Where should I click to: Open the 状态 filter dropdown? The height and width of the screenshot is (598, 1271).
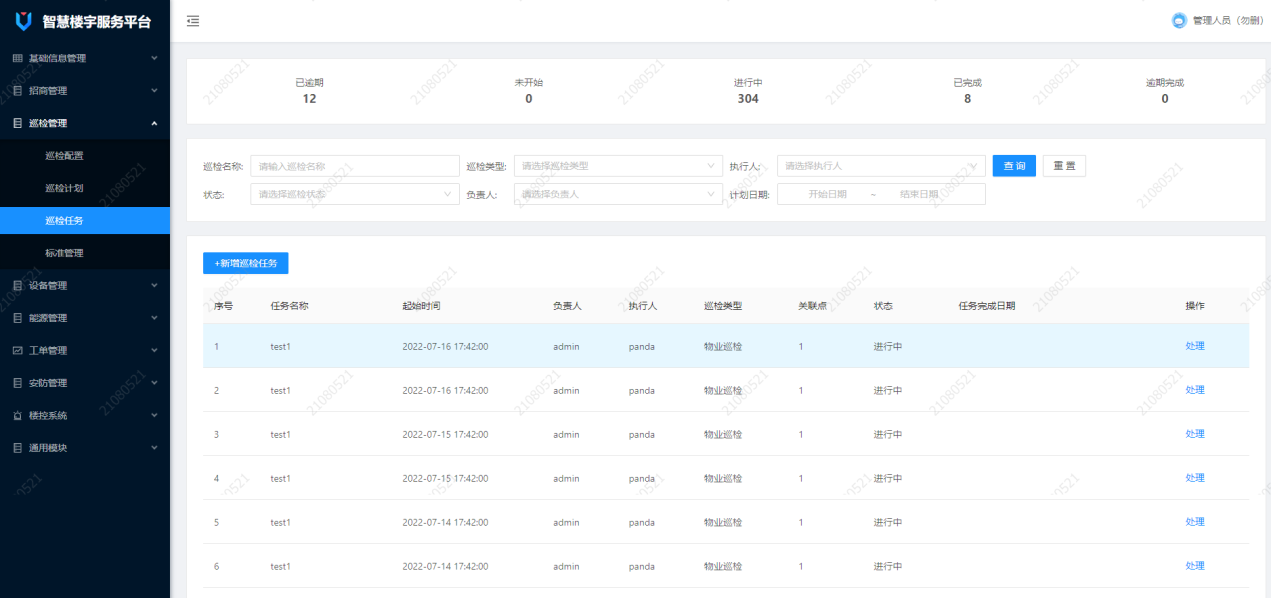(x=354, y=194)
